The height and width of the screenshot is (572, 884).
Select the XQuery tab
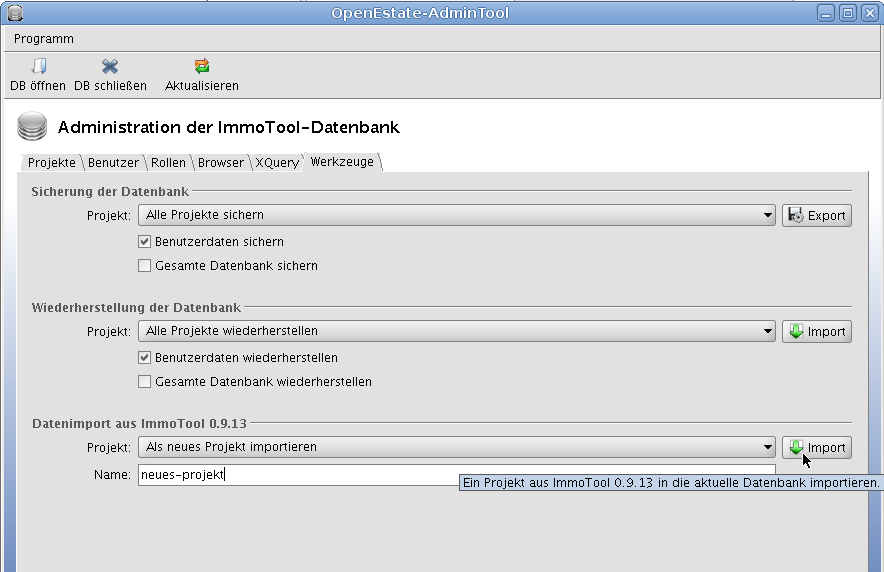276,162
